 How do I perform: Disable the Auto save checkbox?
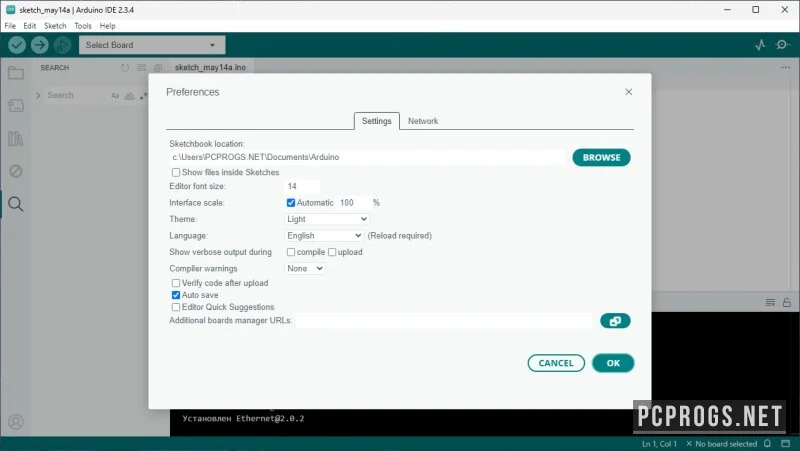pyautogui.click(x=176, y=295)
